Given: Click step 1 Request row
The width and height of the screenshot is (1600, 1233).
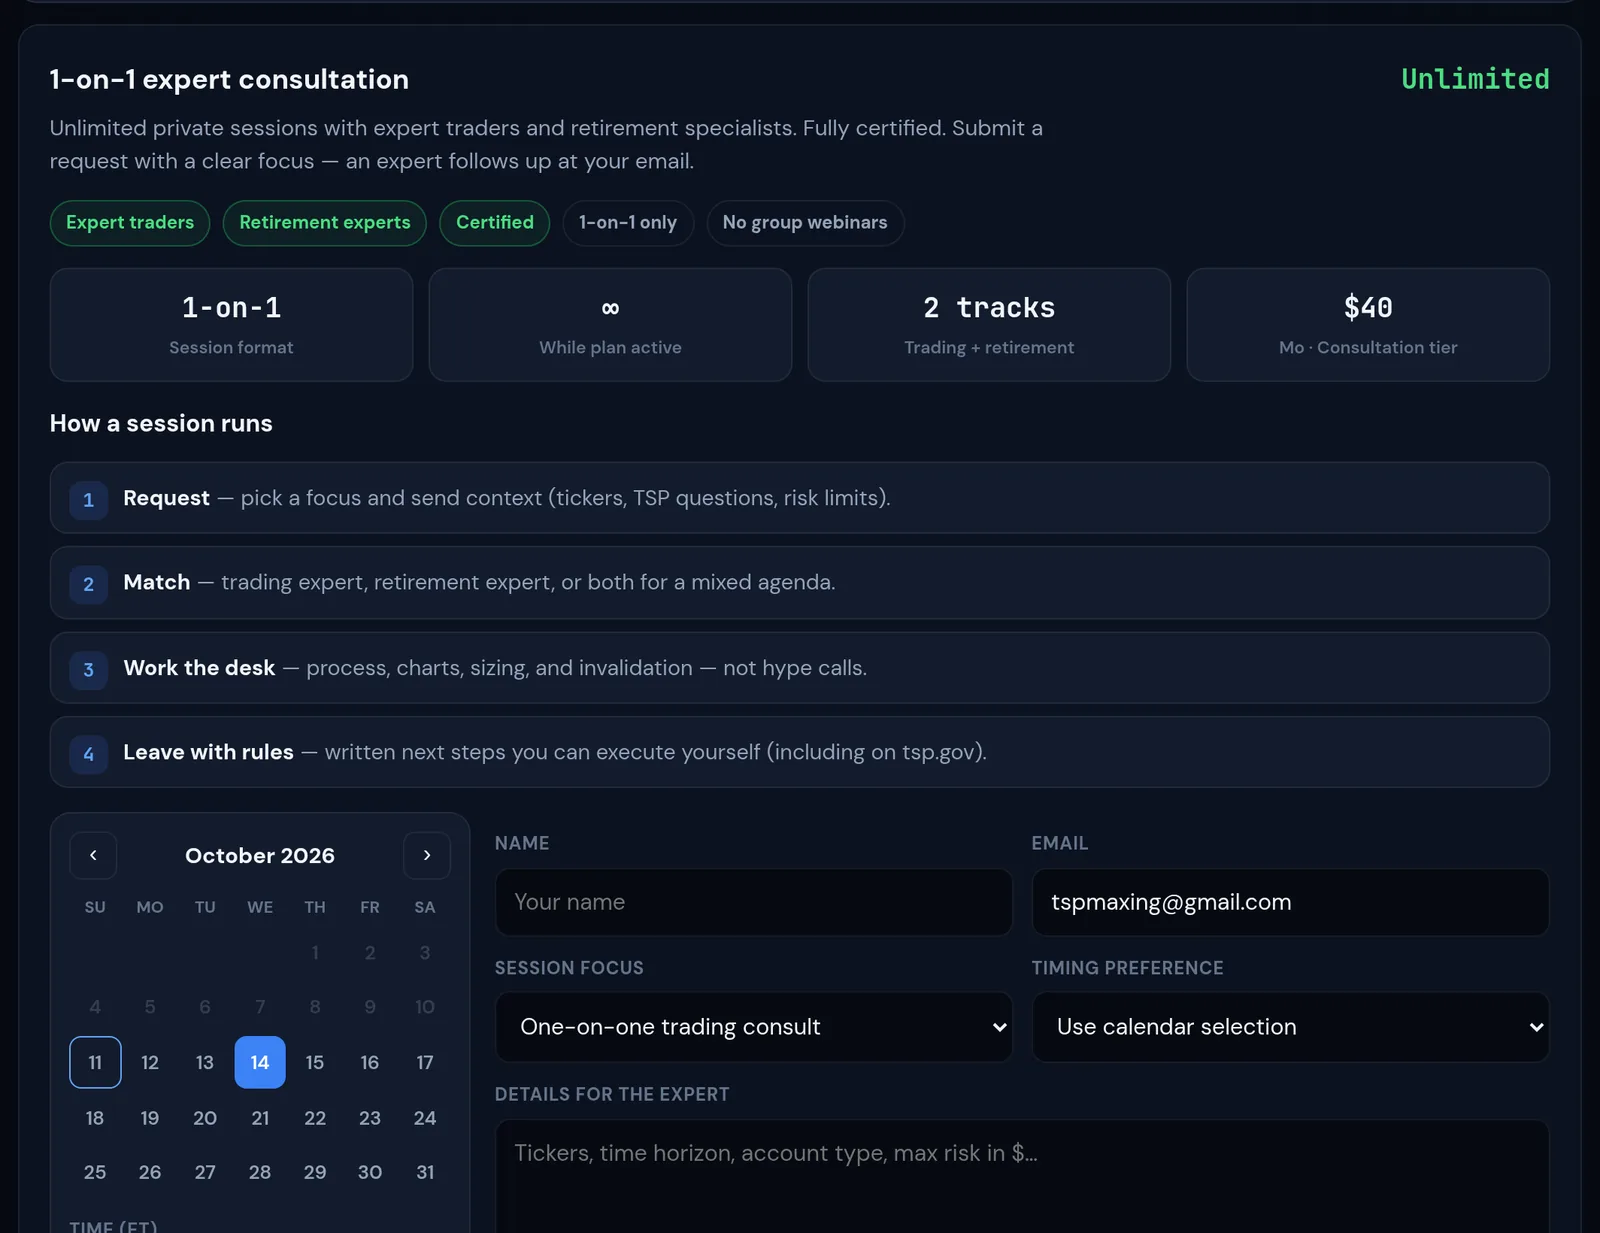Looking at the screenshot, I should coord(800,498).
